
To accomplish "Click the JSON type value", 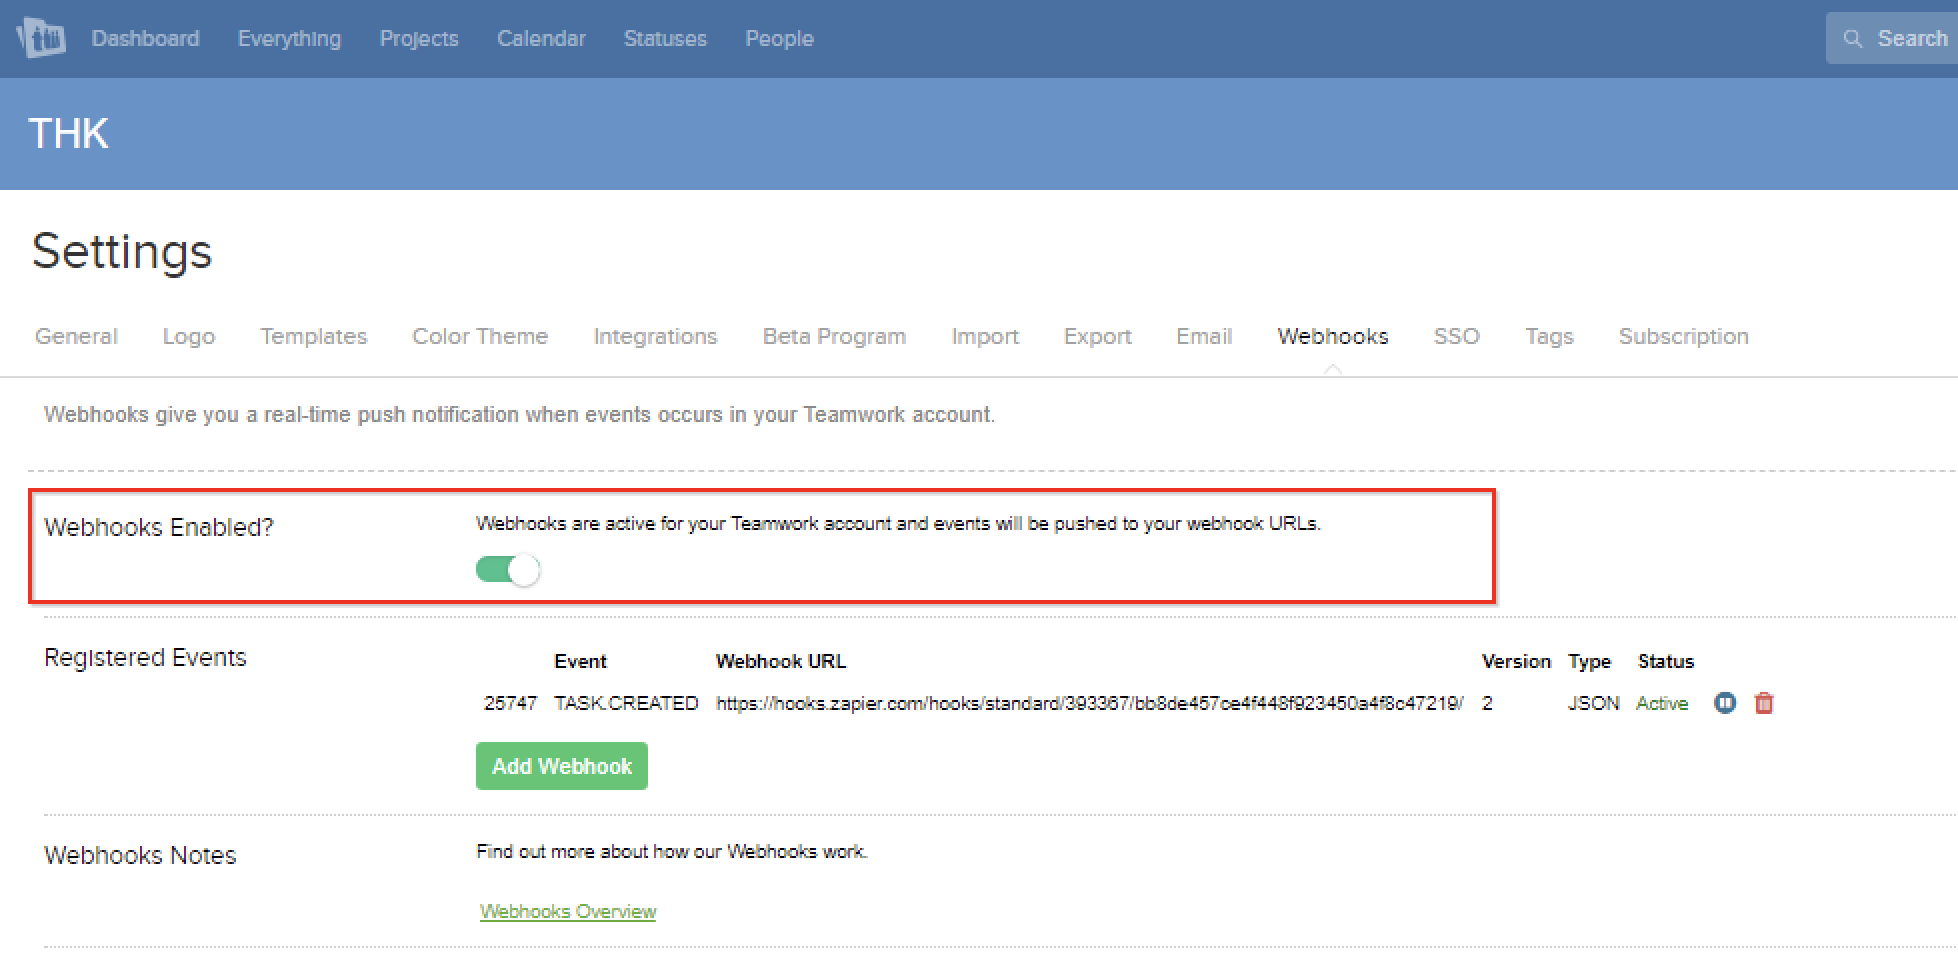I will pos(1593,703).
